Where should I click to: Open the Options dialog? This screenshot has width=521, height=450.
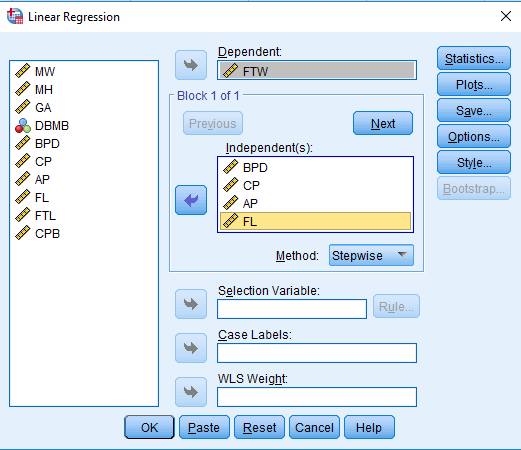pyautogui.click(x=474, y=137)
